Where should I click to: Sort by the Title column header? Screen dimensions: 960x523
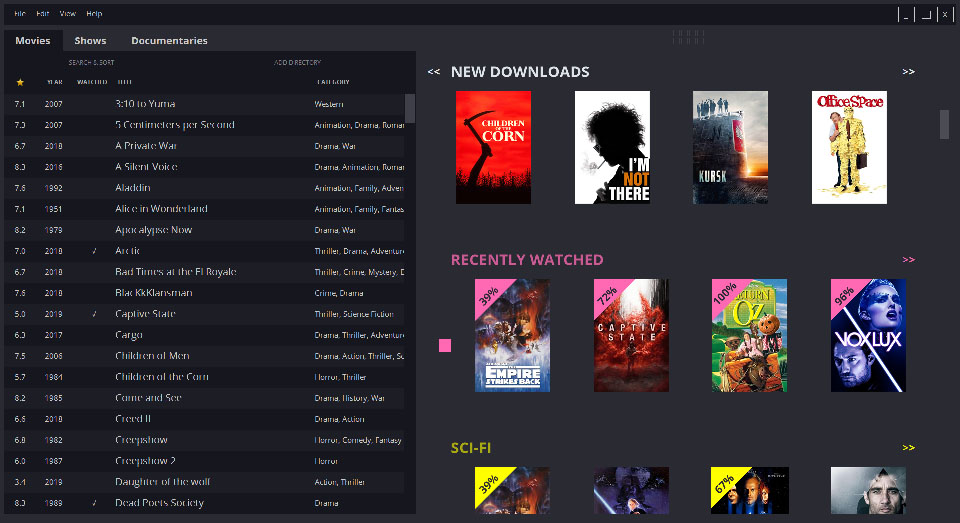[124, 82]
